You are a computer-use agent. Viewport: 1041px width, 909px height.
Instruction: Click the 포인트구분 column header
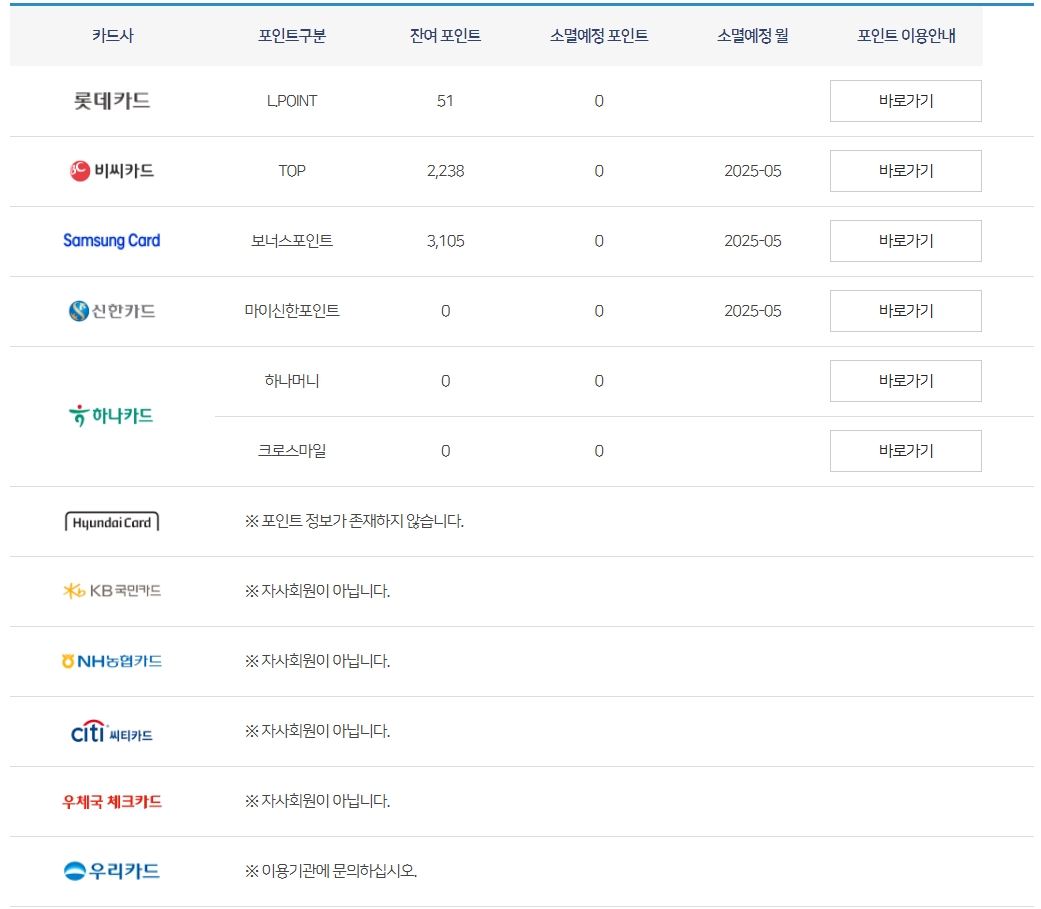tap(292, 36)
